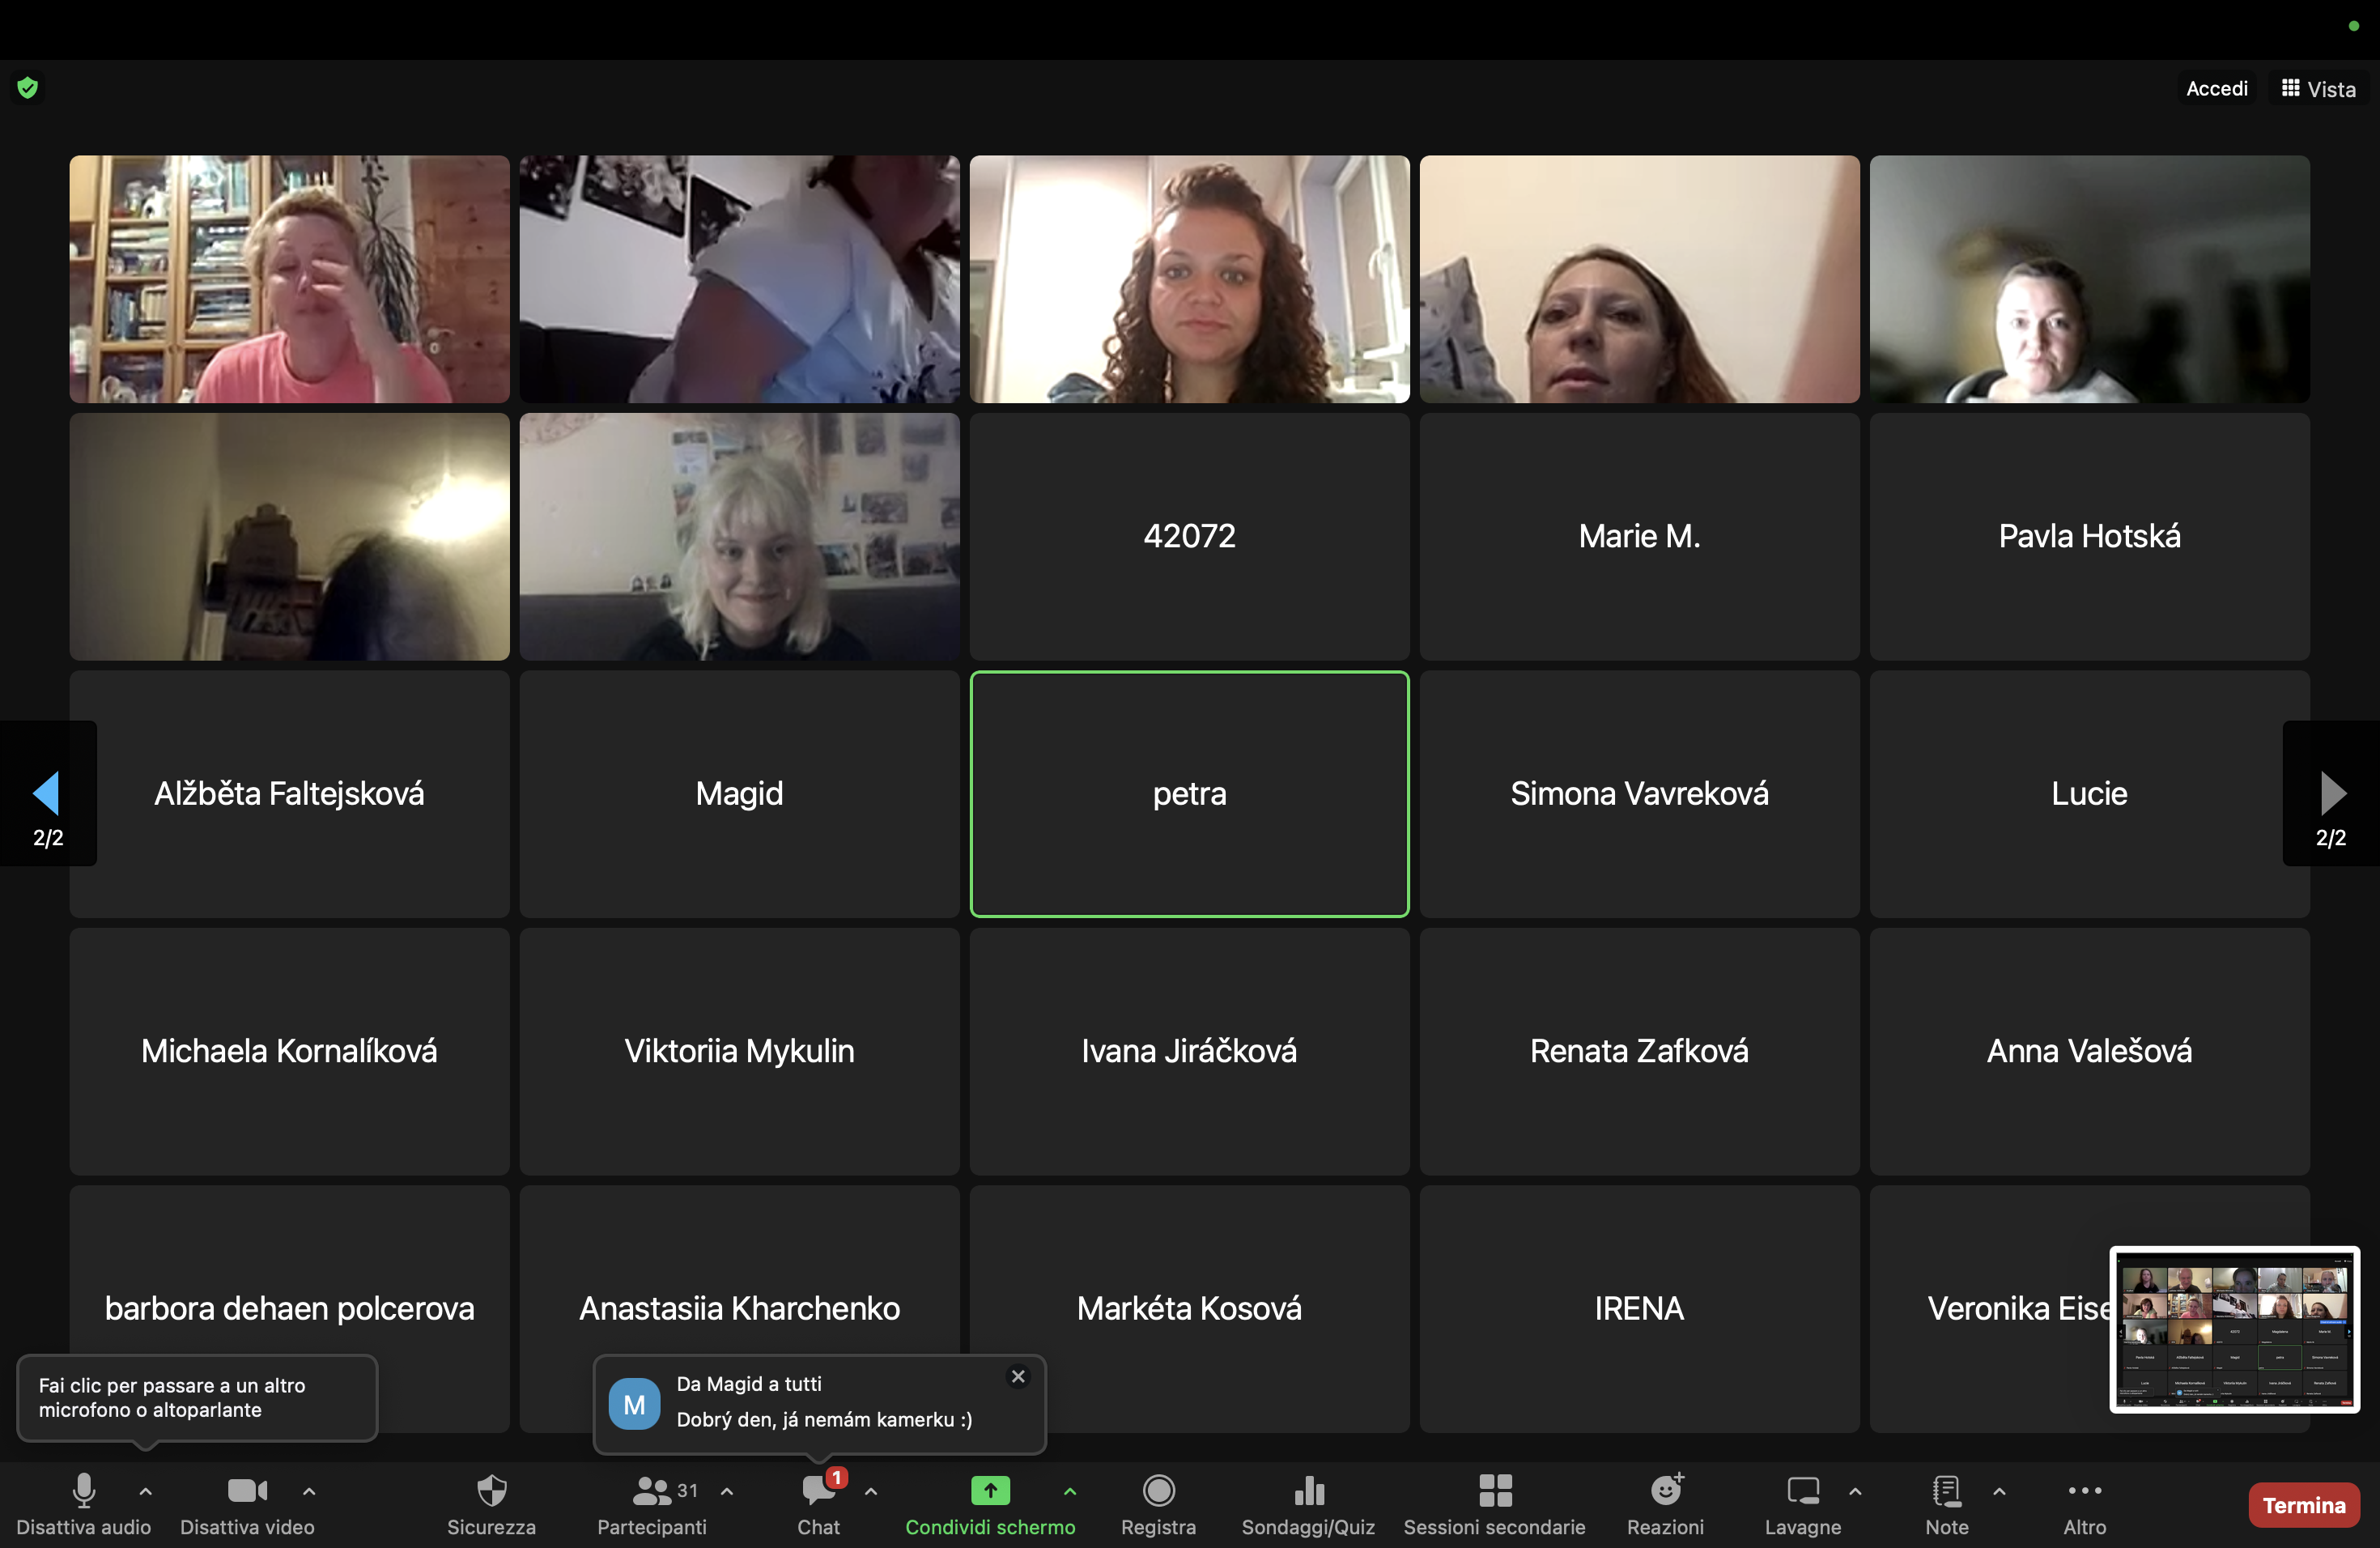Select video of blonde woman smiling
2380x1548 pixels.
tap(739, 536)
